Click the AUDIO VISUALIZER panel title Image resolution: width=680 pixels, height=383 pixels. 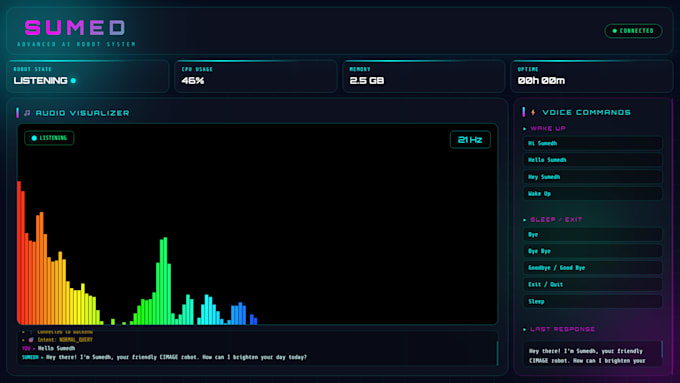click(x=82, y=113)
